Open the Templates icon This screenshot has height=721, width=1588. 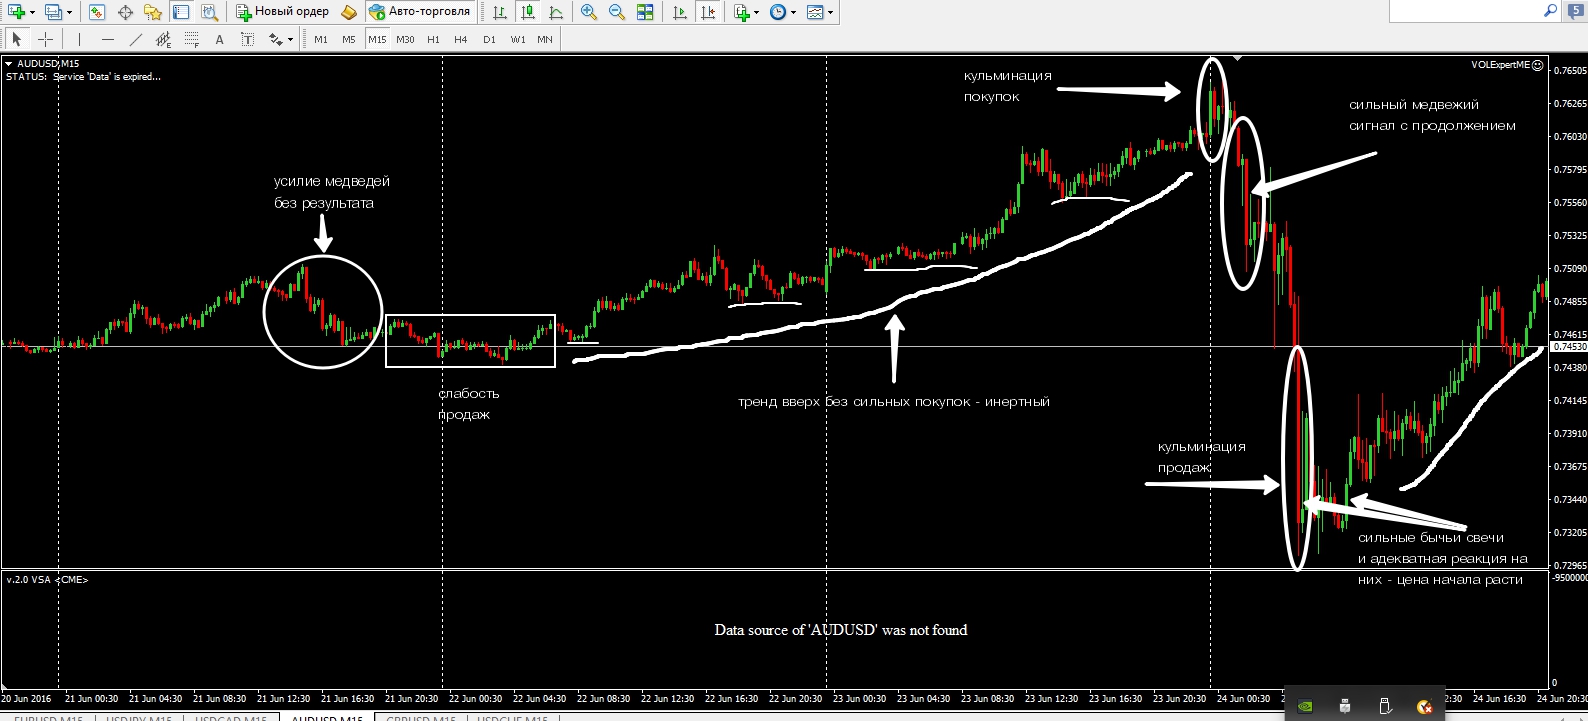[815, 12]
